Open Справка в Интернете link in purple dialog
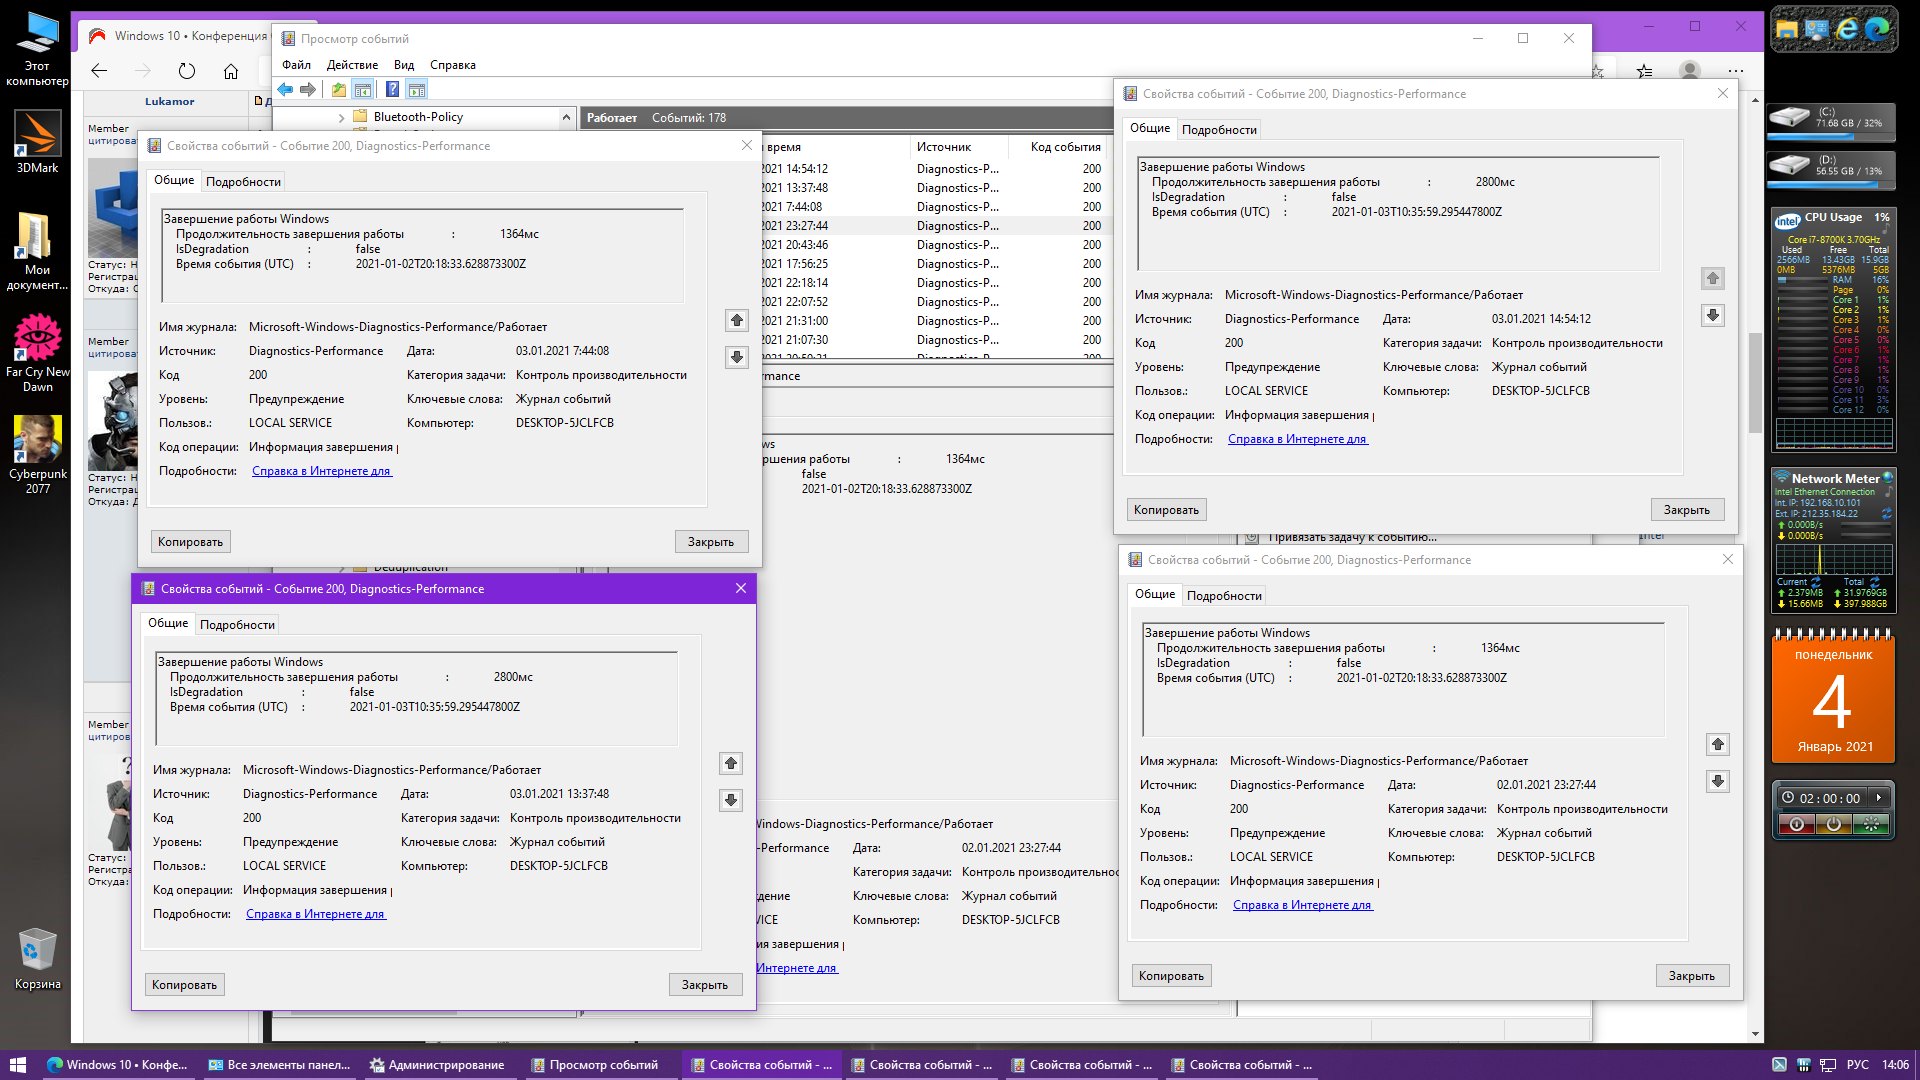The width and height of the screenshot is (1920, 1080). pyautogui.click(x=316, y=914)
